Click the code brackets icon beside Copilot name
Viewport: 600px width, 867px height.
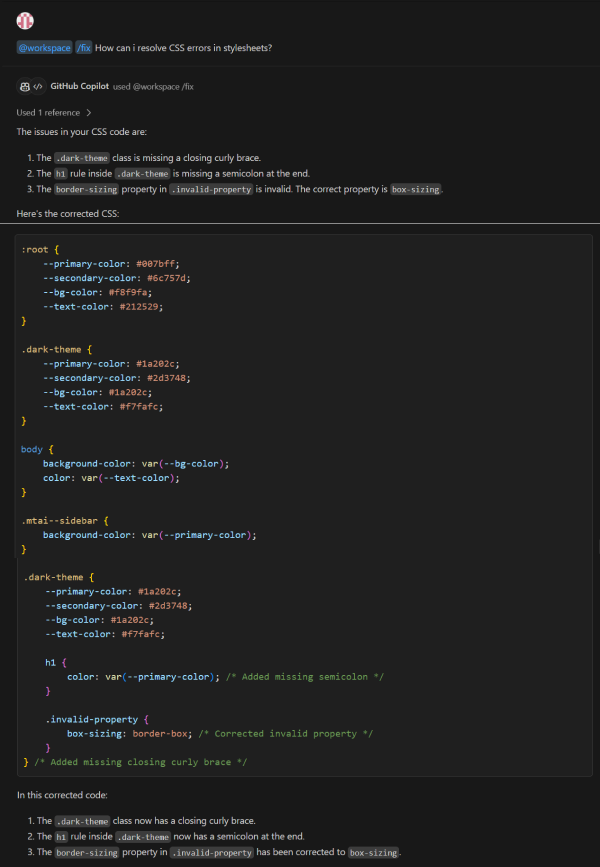(38, 87)
